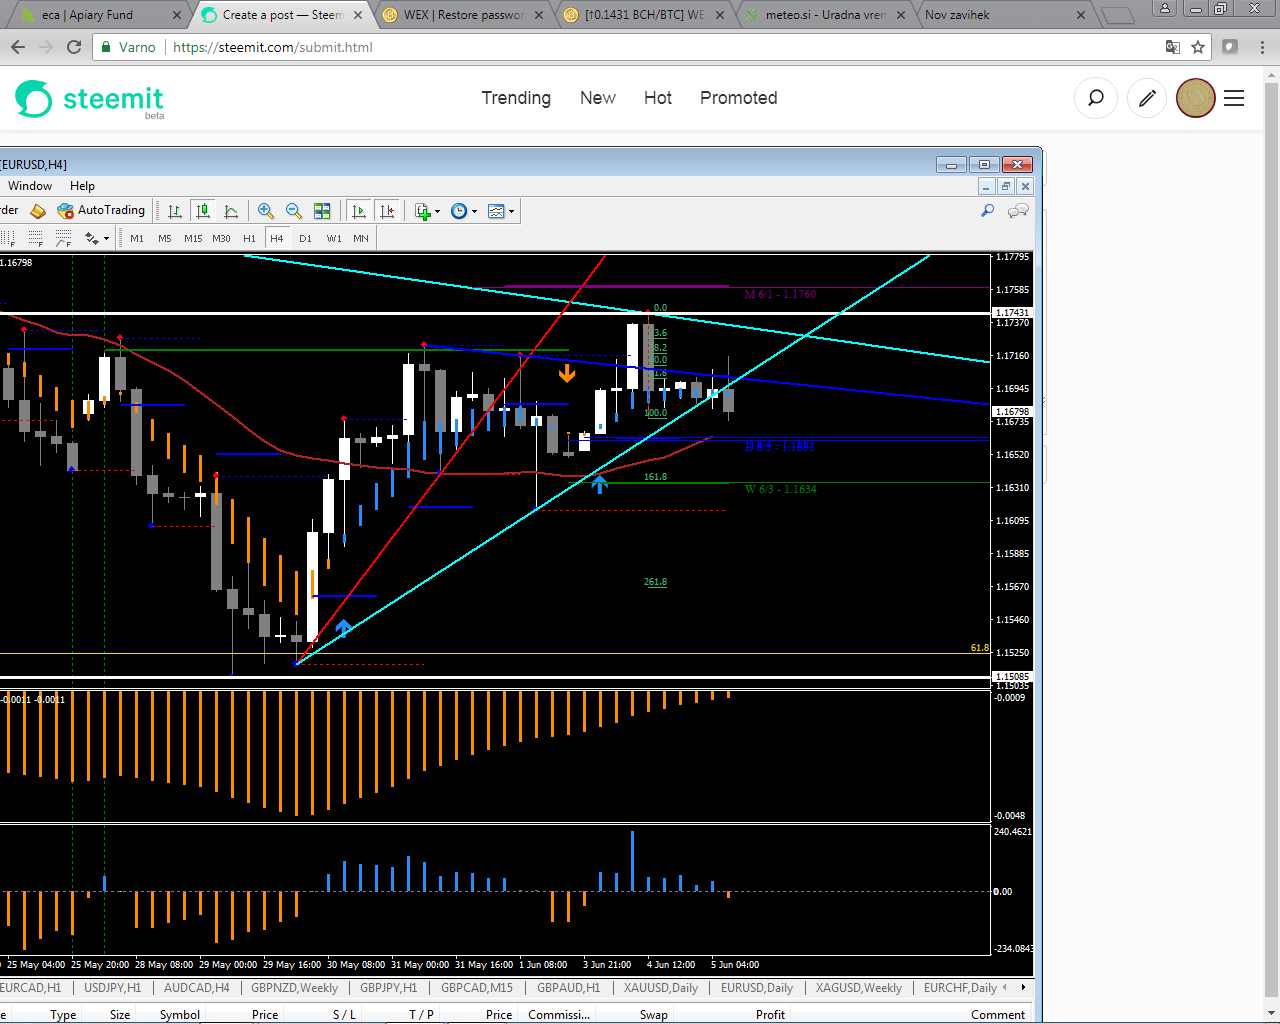Select the W1 timeframe
Image resolution: width=1280 pixels, height=1024 pixels.
[x=334, y=238]
